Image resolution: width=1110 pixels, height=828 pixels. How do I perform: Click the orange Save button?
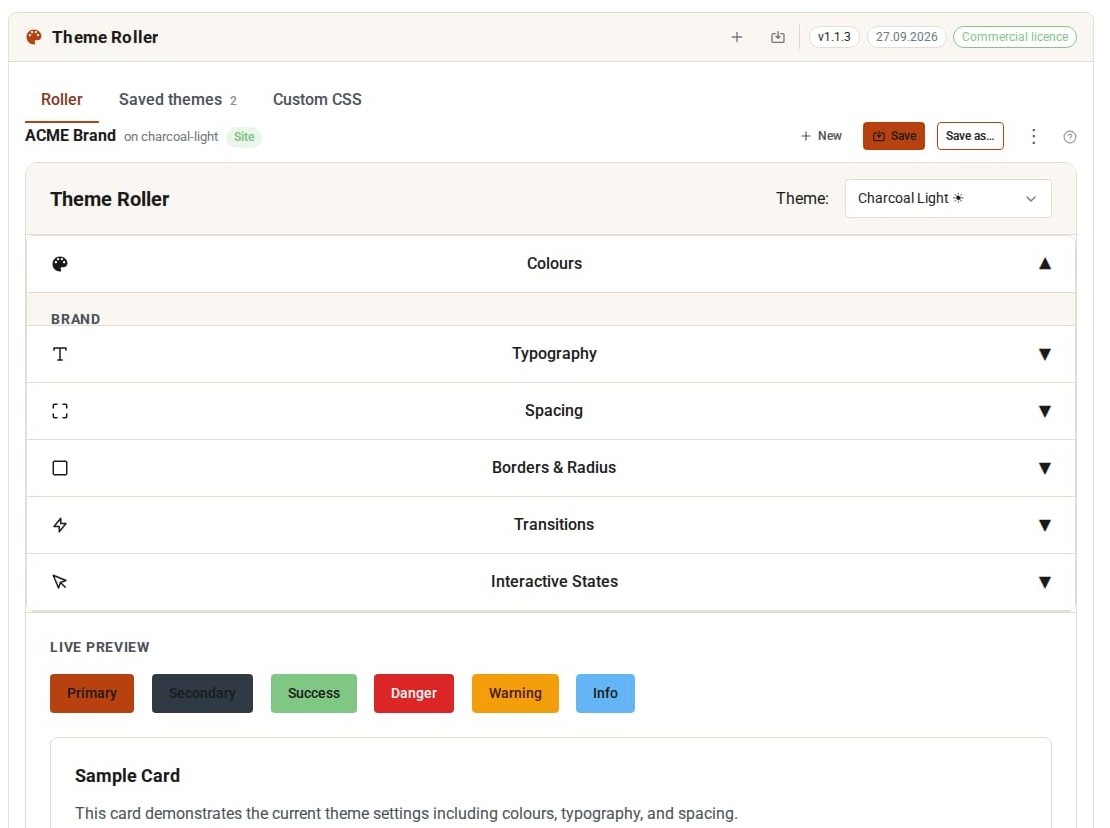[x=893, y=136]
